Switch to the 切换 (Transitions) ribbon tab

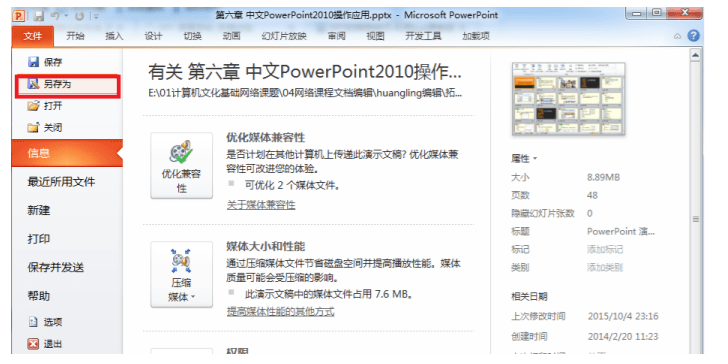[192, 36]
